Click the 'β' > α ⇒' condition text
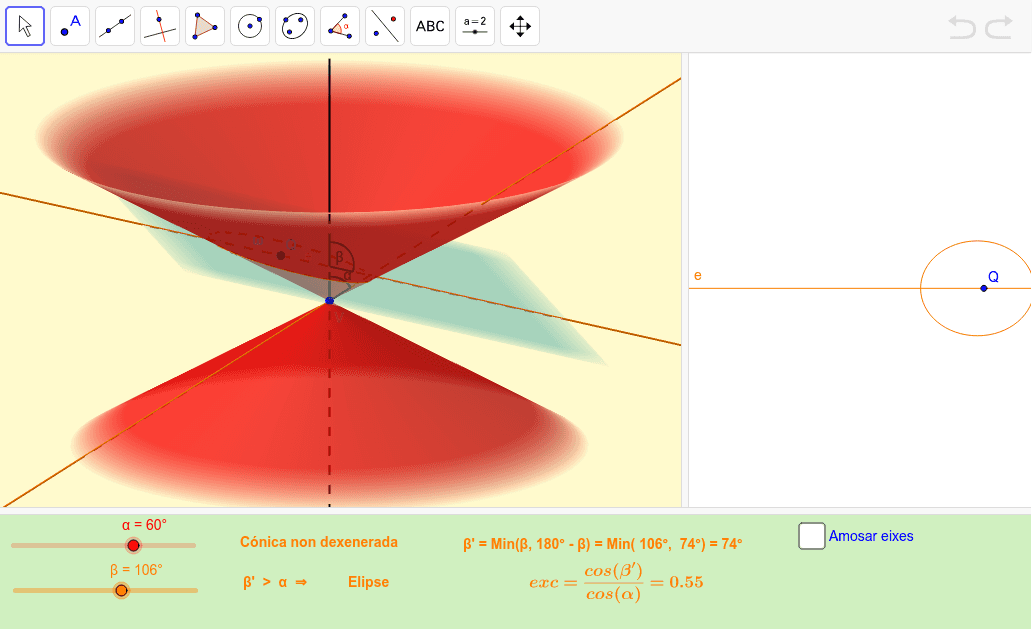The width and height of the screenshot is (1033, 631). click(275, 582)
